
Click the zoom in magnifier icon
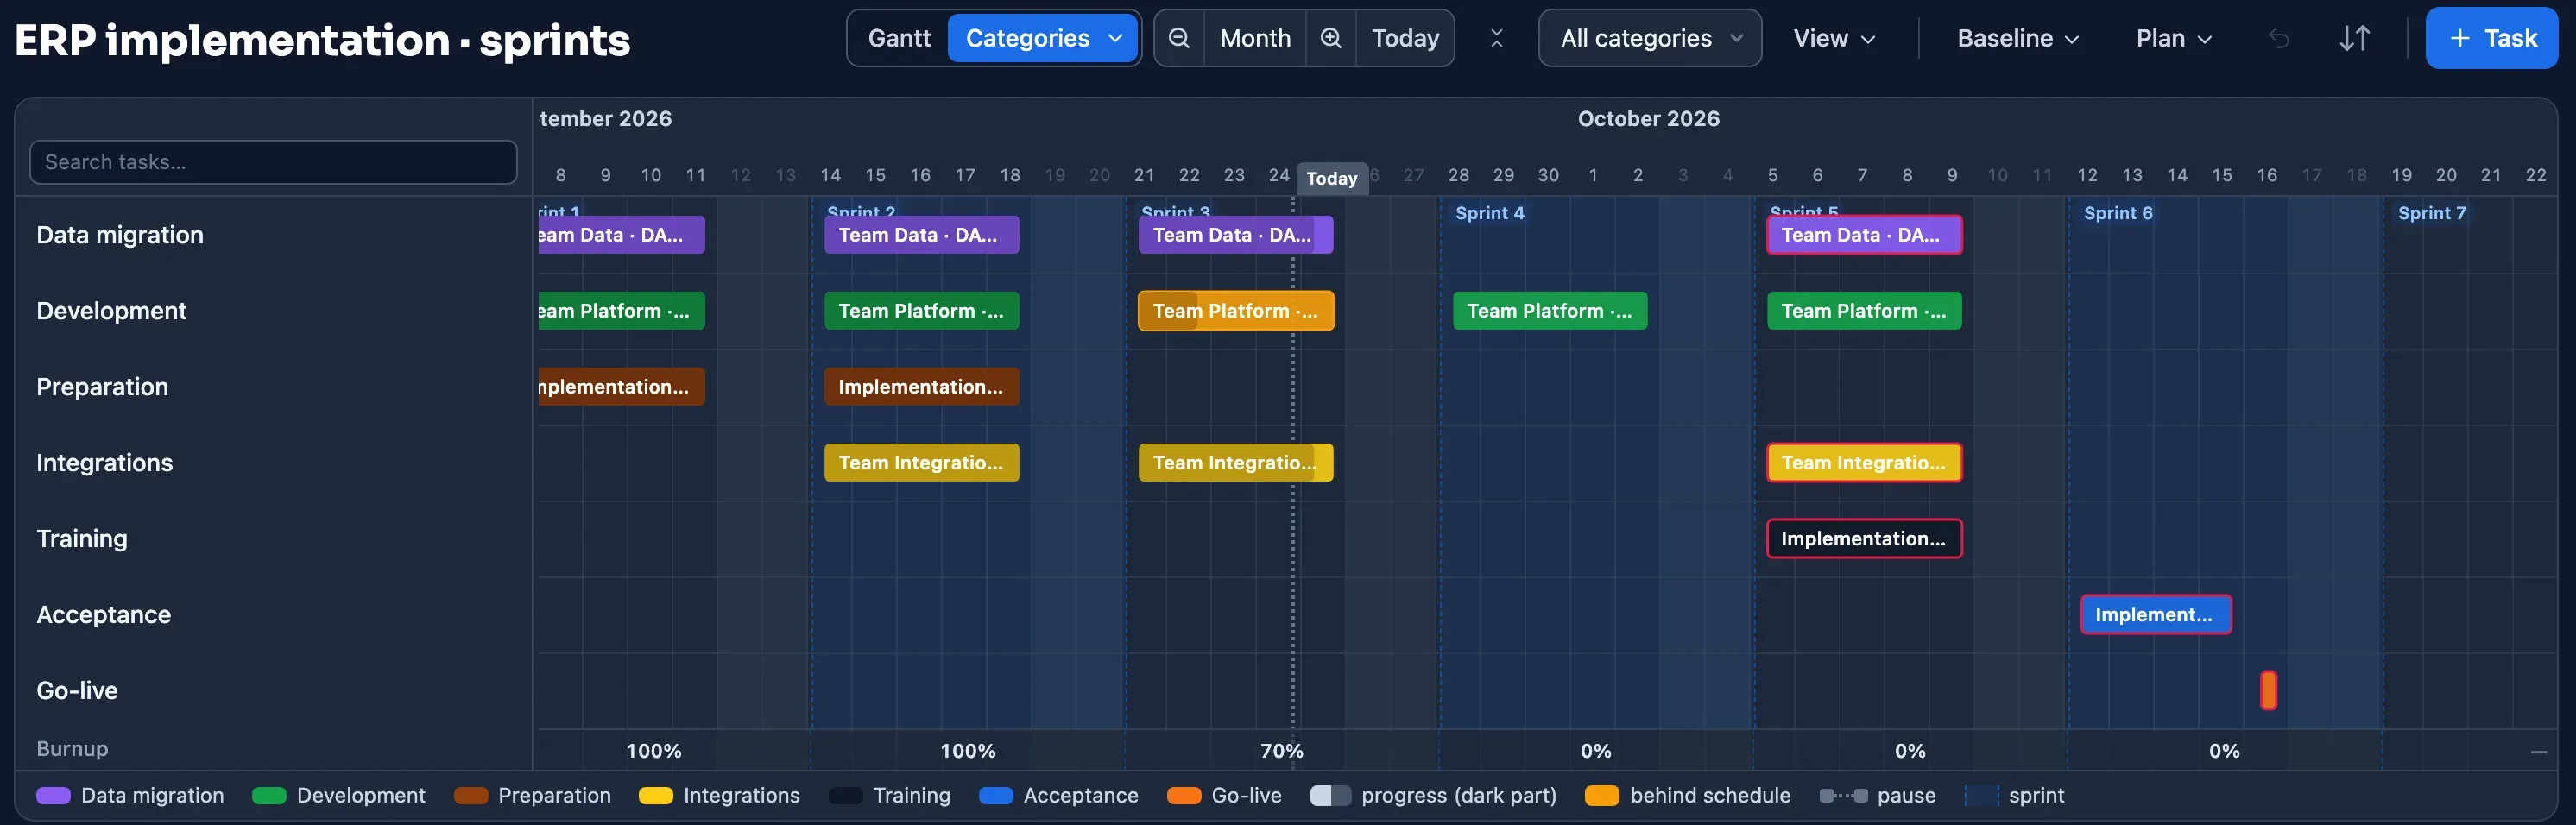1331,38
